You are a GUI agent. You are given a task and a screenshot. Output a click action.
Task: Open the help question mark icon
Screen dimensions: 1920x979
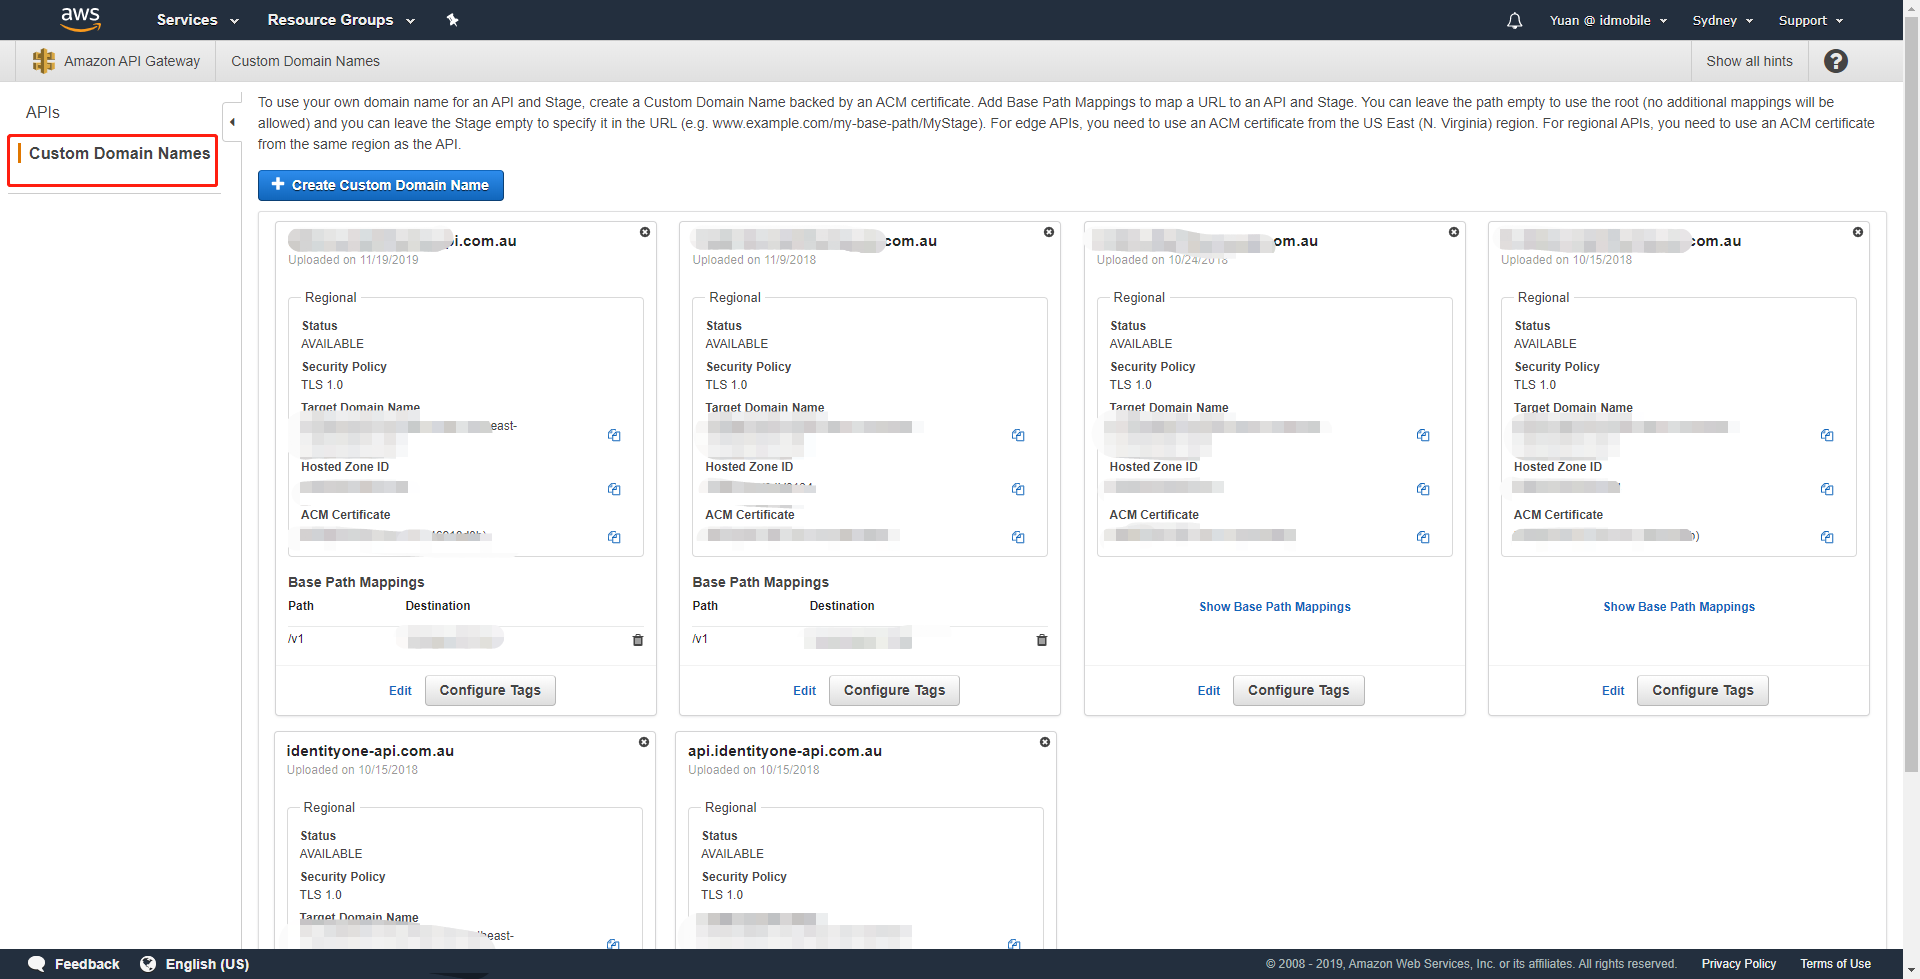(x=1835, y=61)
